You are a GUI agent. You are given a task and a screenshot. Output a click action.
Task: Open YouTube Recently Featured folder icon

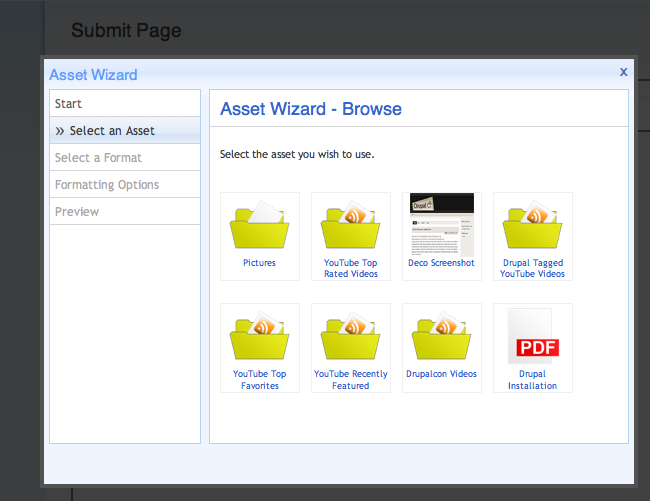coord(350,336)
